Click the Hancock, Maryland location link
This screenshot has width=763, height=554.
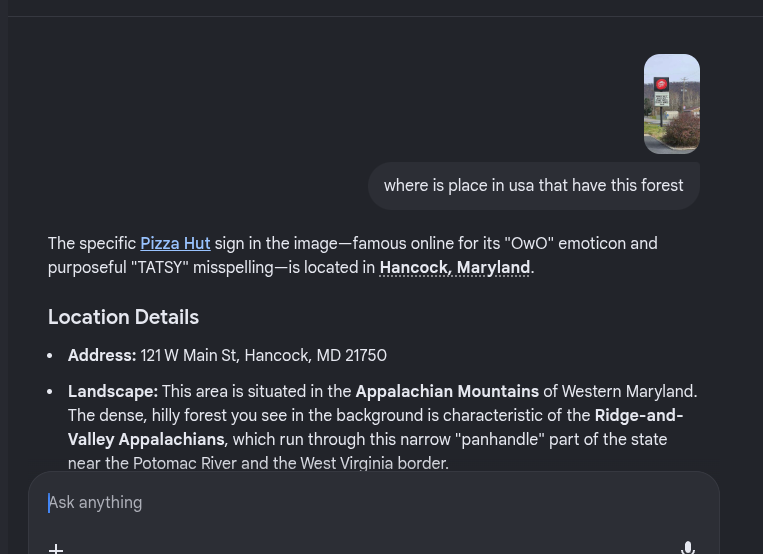pyautogui.click(x=454, y=268)
